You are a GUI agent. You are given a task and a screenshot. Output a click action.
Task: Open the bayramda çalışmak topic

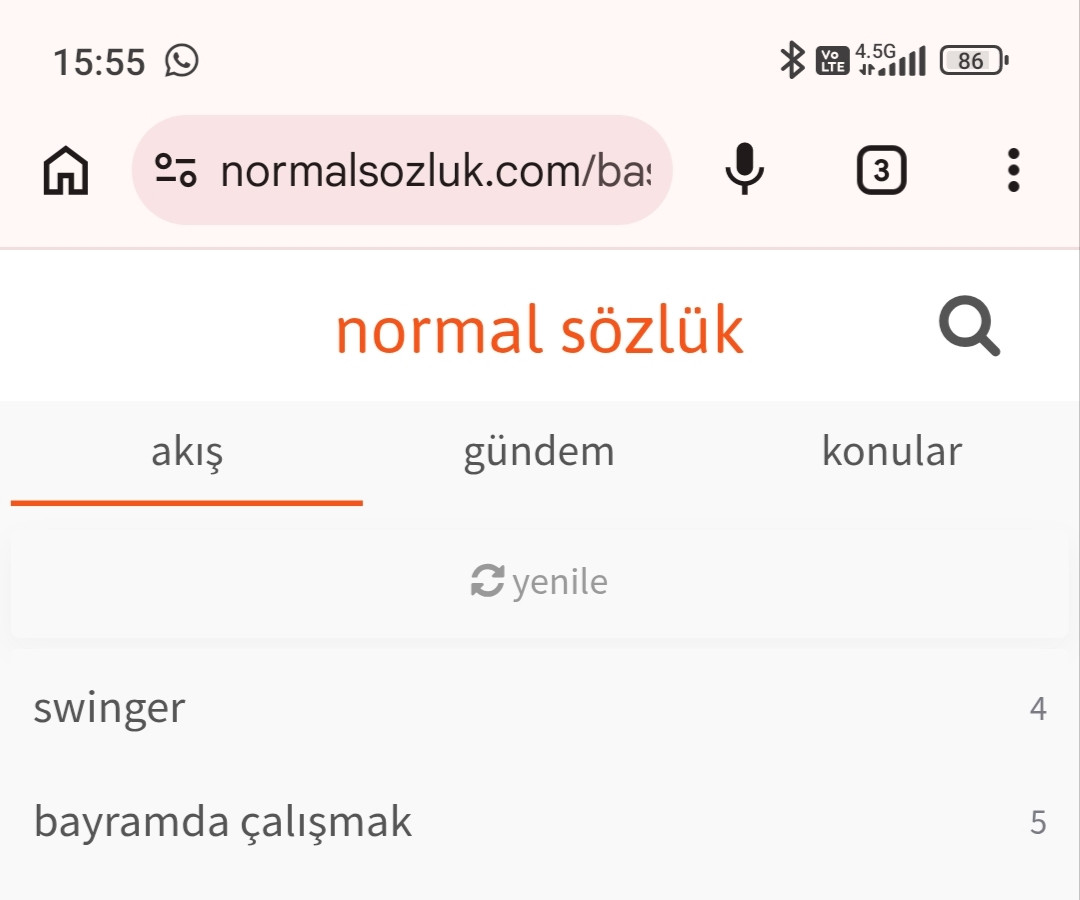click(x=223, y=822)
